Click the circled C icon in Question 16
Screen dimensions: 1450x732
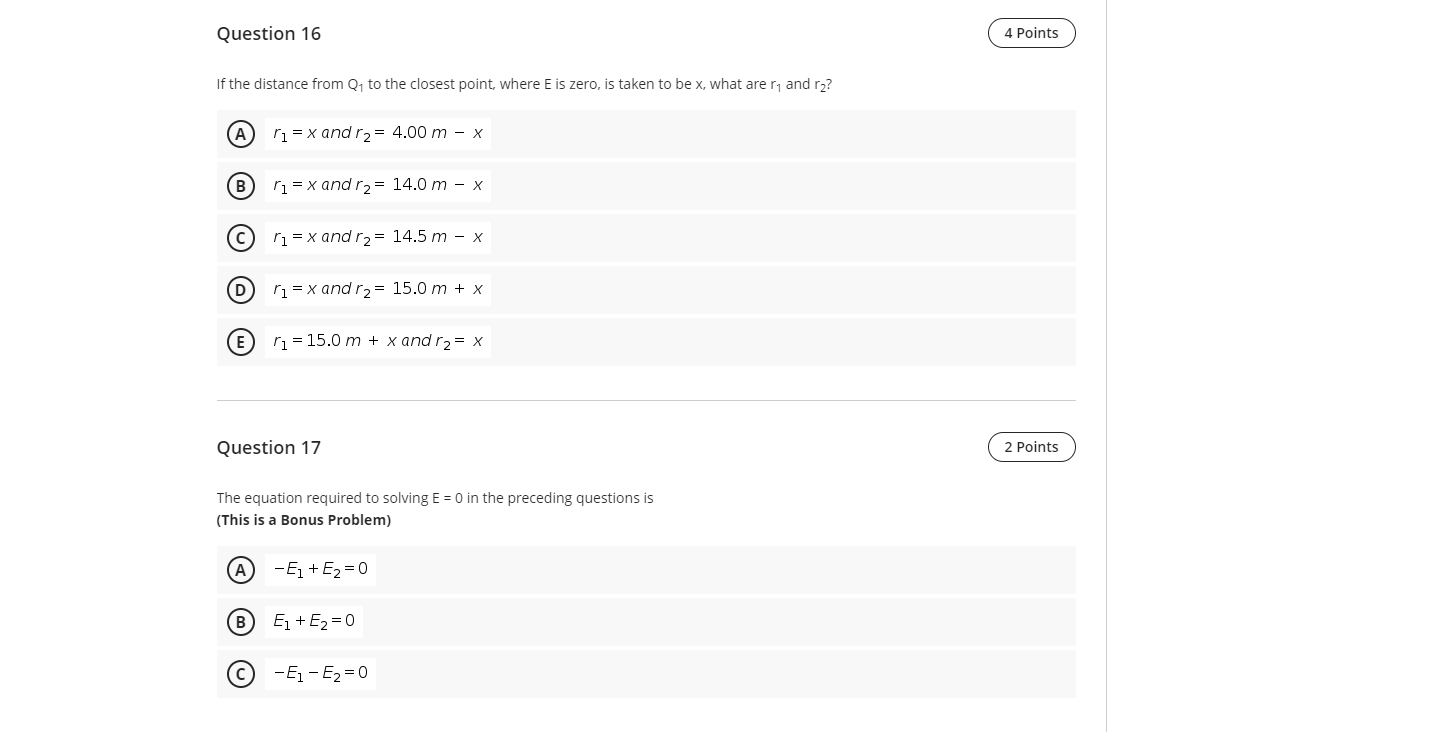pyautogui.click(x=241, y=237)
